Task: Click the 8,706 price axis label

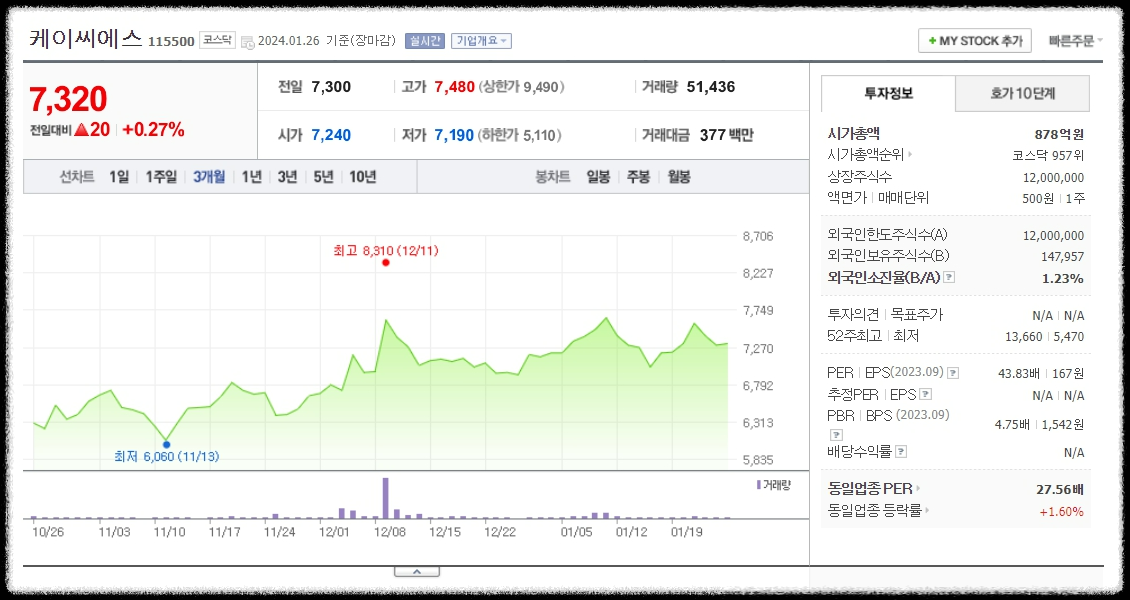Action: pos(758,236)
